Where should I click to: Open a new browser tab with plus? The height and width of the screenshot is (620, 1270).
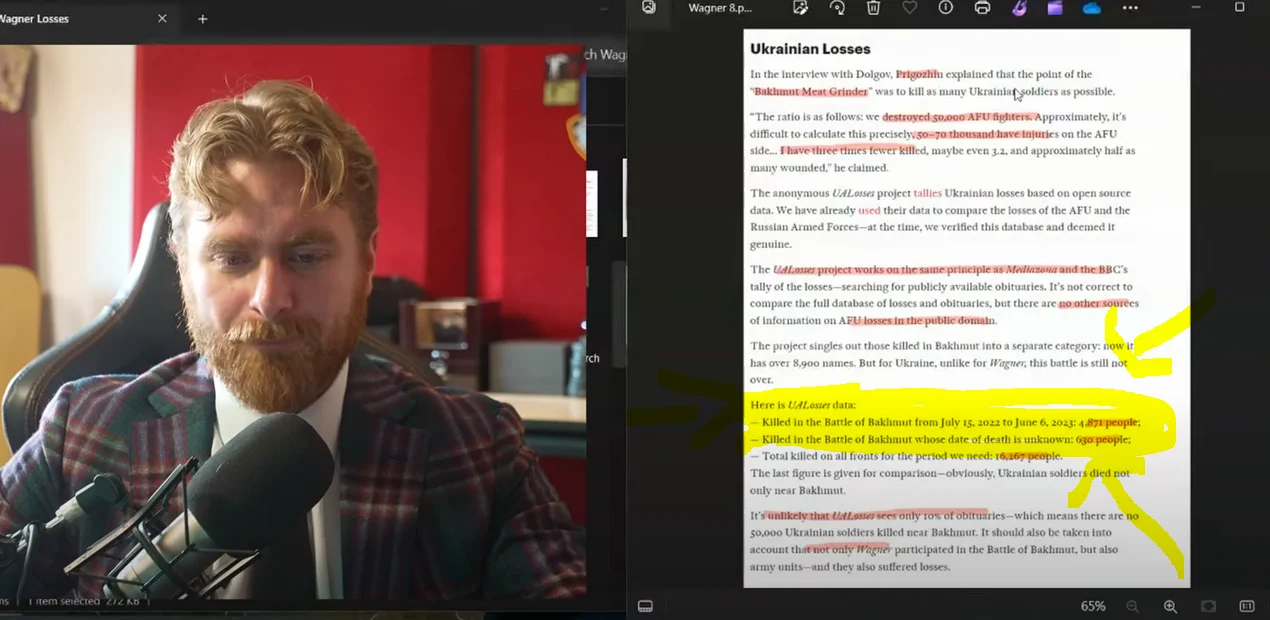pyautogui.click(x=202, y=19)
